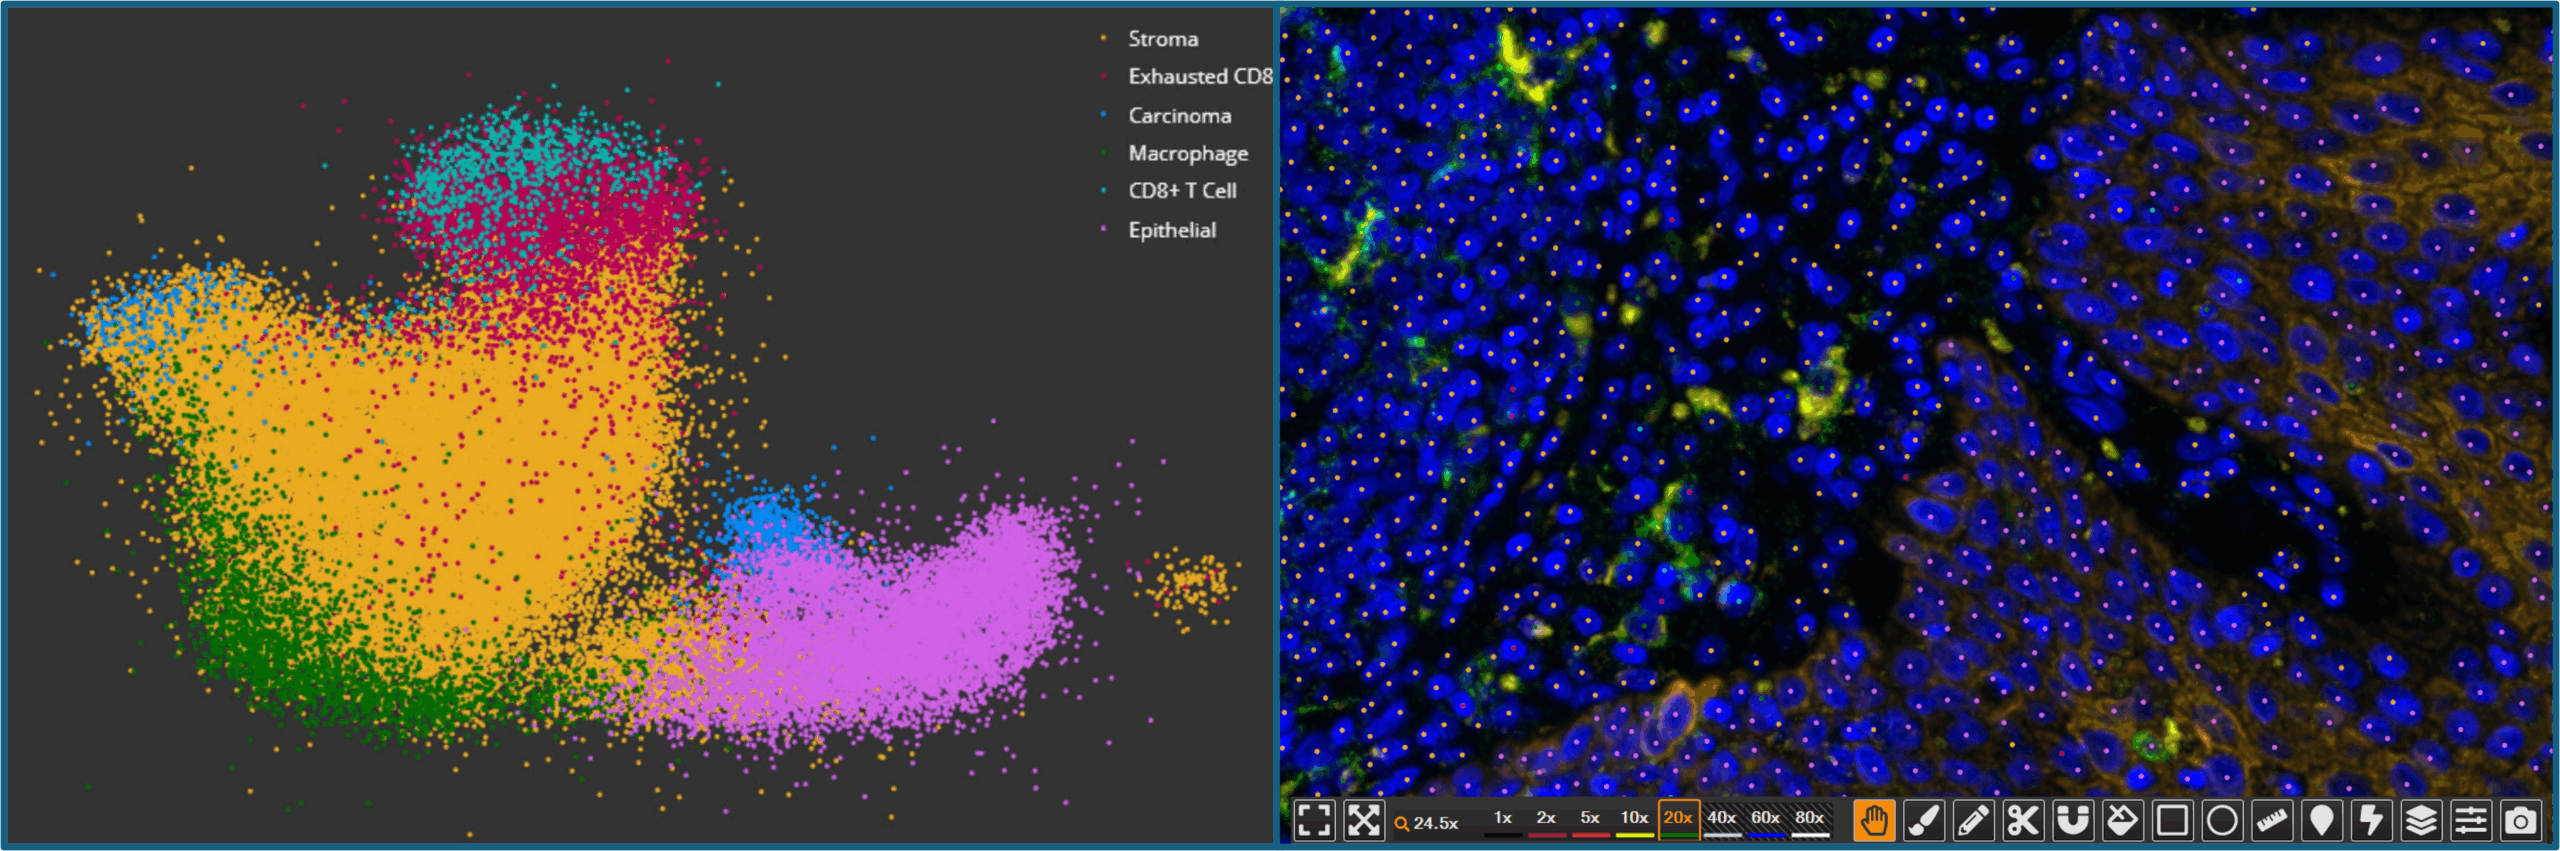Open the image adjustment sliders icon
This screenshot has width=2560, height=851.
[2471, 821]
